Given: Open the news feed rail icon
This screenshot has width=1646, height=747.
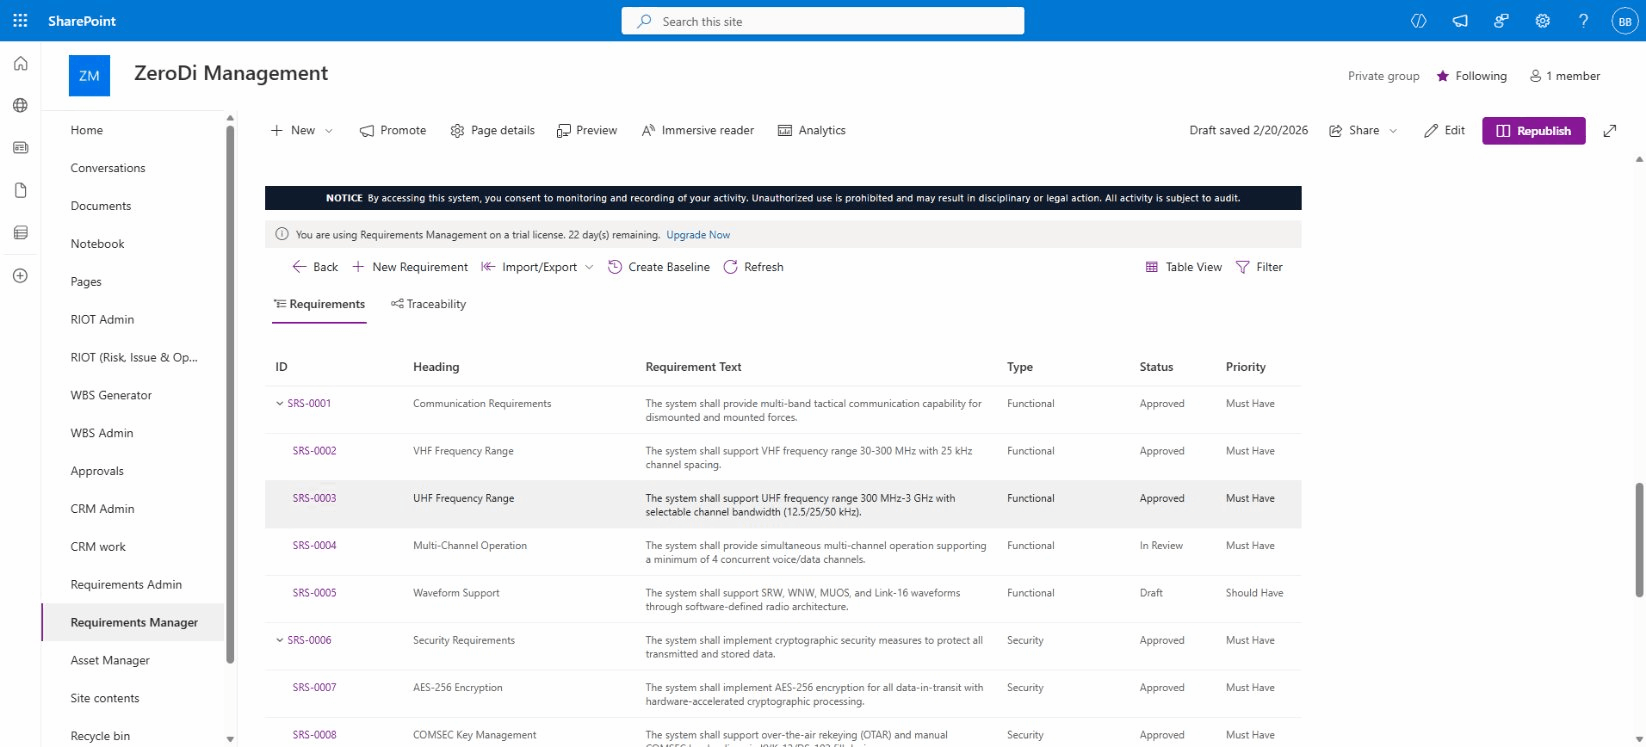Looking at the screenshot, I should [x=20, y=148].
